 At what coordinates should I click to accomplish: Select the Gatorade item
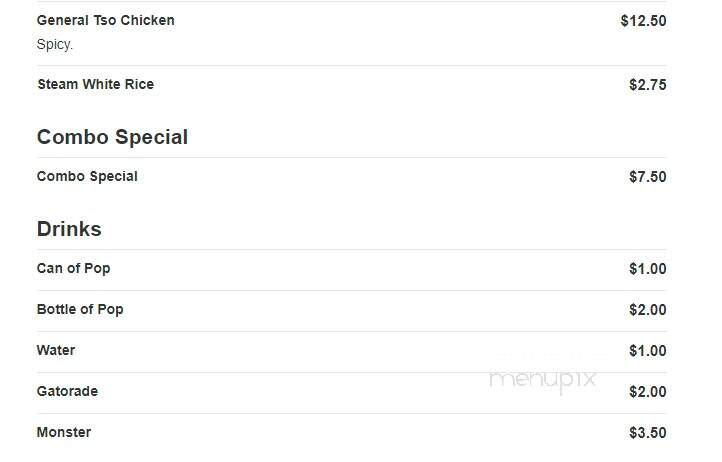[x=67, y=392]
